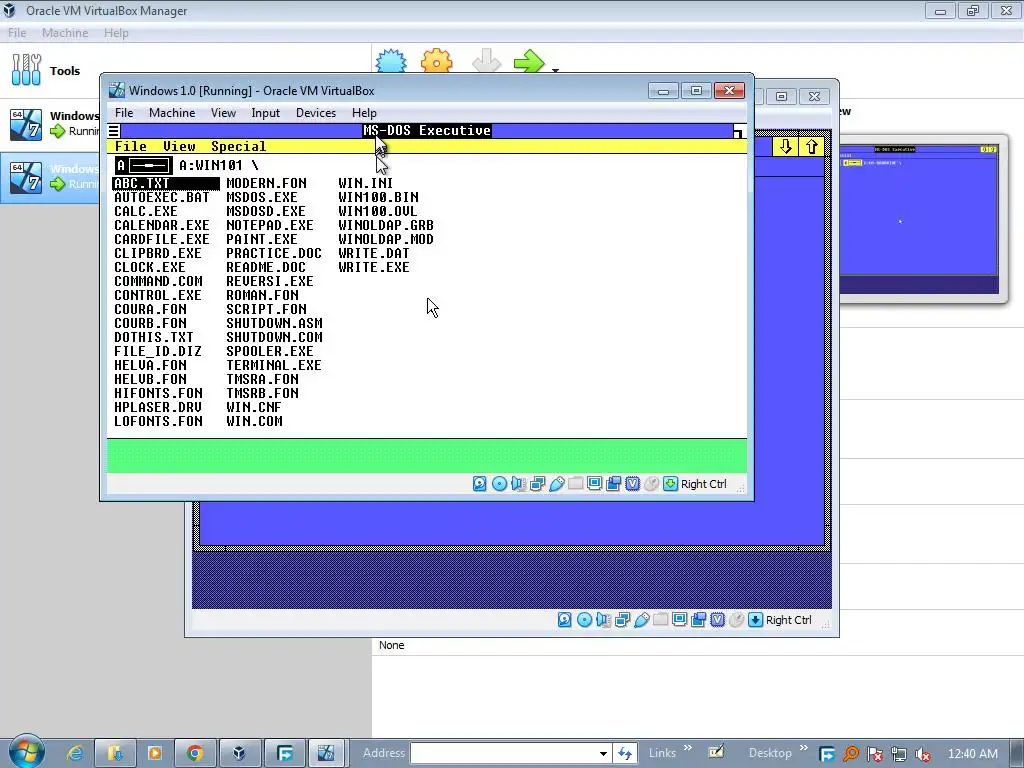Select WIN.INI in file list
Image resolution: width=1024 pixels, height=768 pixels.
[x=366, y=184]
